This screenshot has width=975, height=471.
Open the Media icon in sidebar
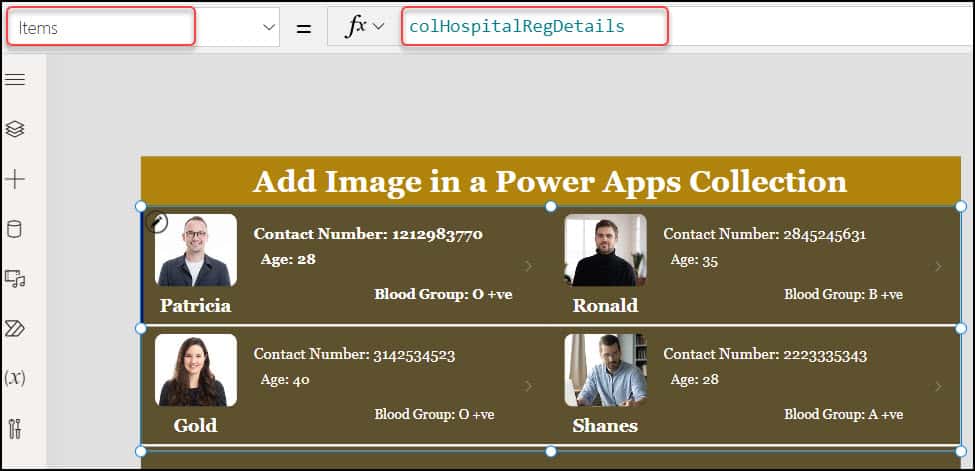point(15,279)
